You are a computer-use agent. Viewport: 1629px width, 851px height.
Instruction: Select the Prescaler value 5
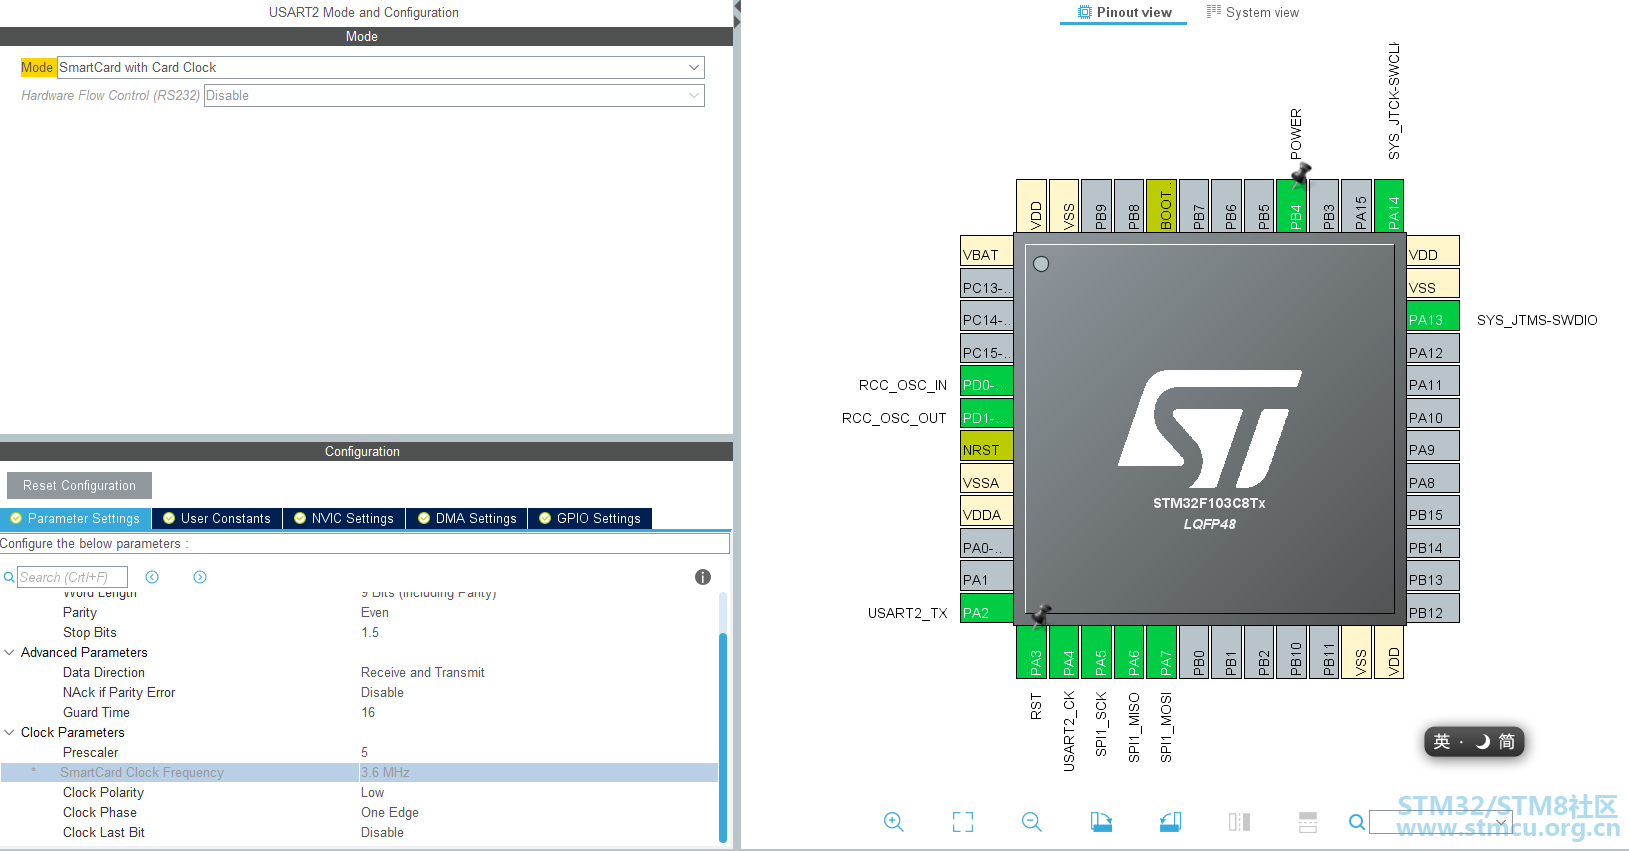click(364, 752)
